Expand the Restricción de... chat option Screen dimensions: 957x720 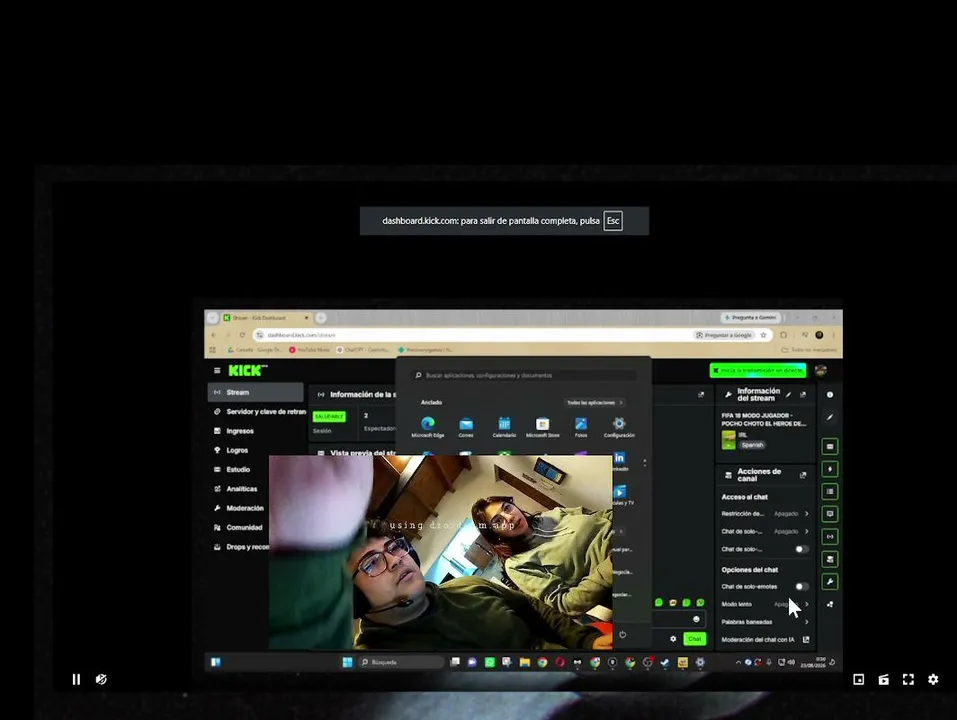(x=765, y=514)
